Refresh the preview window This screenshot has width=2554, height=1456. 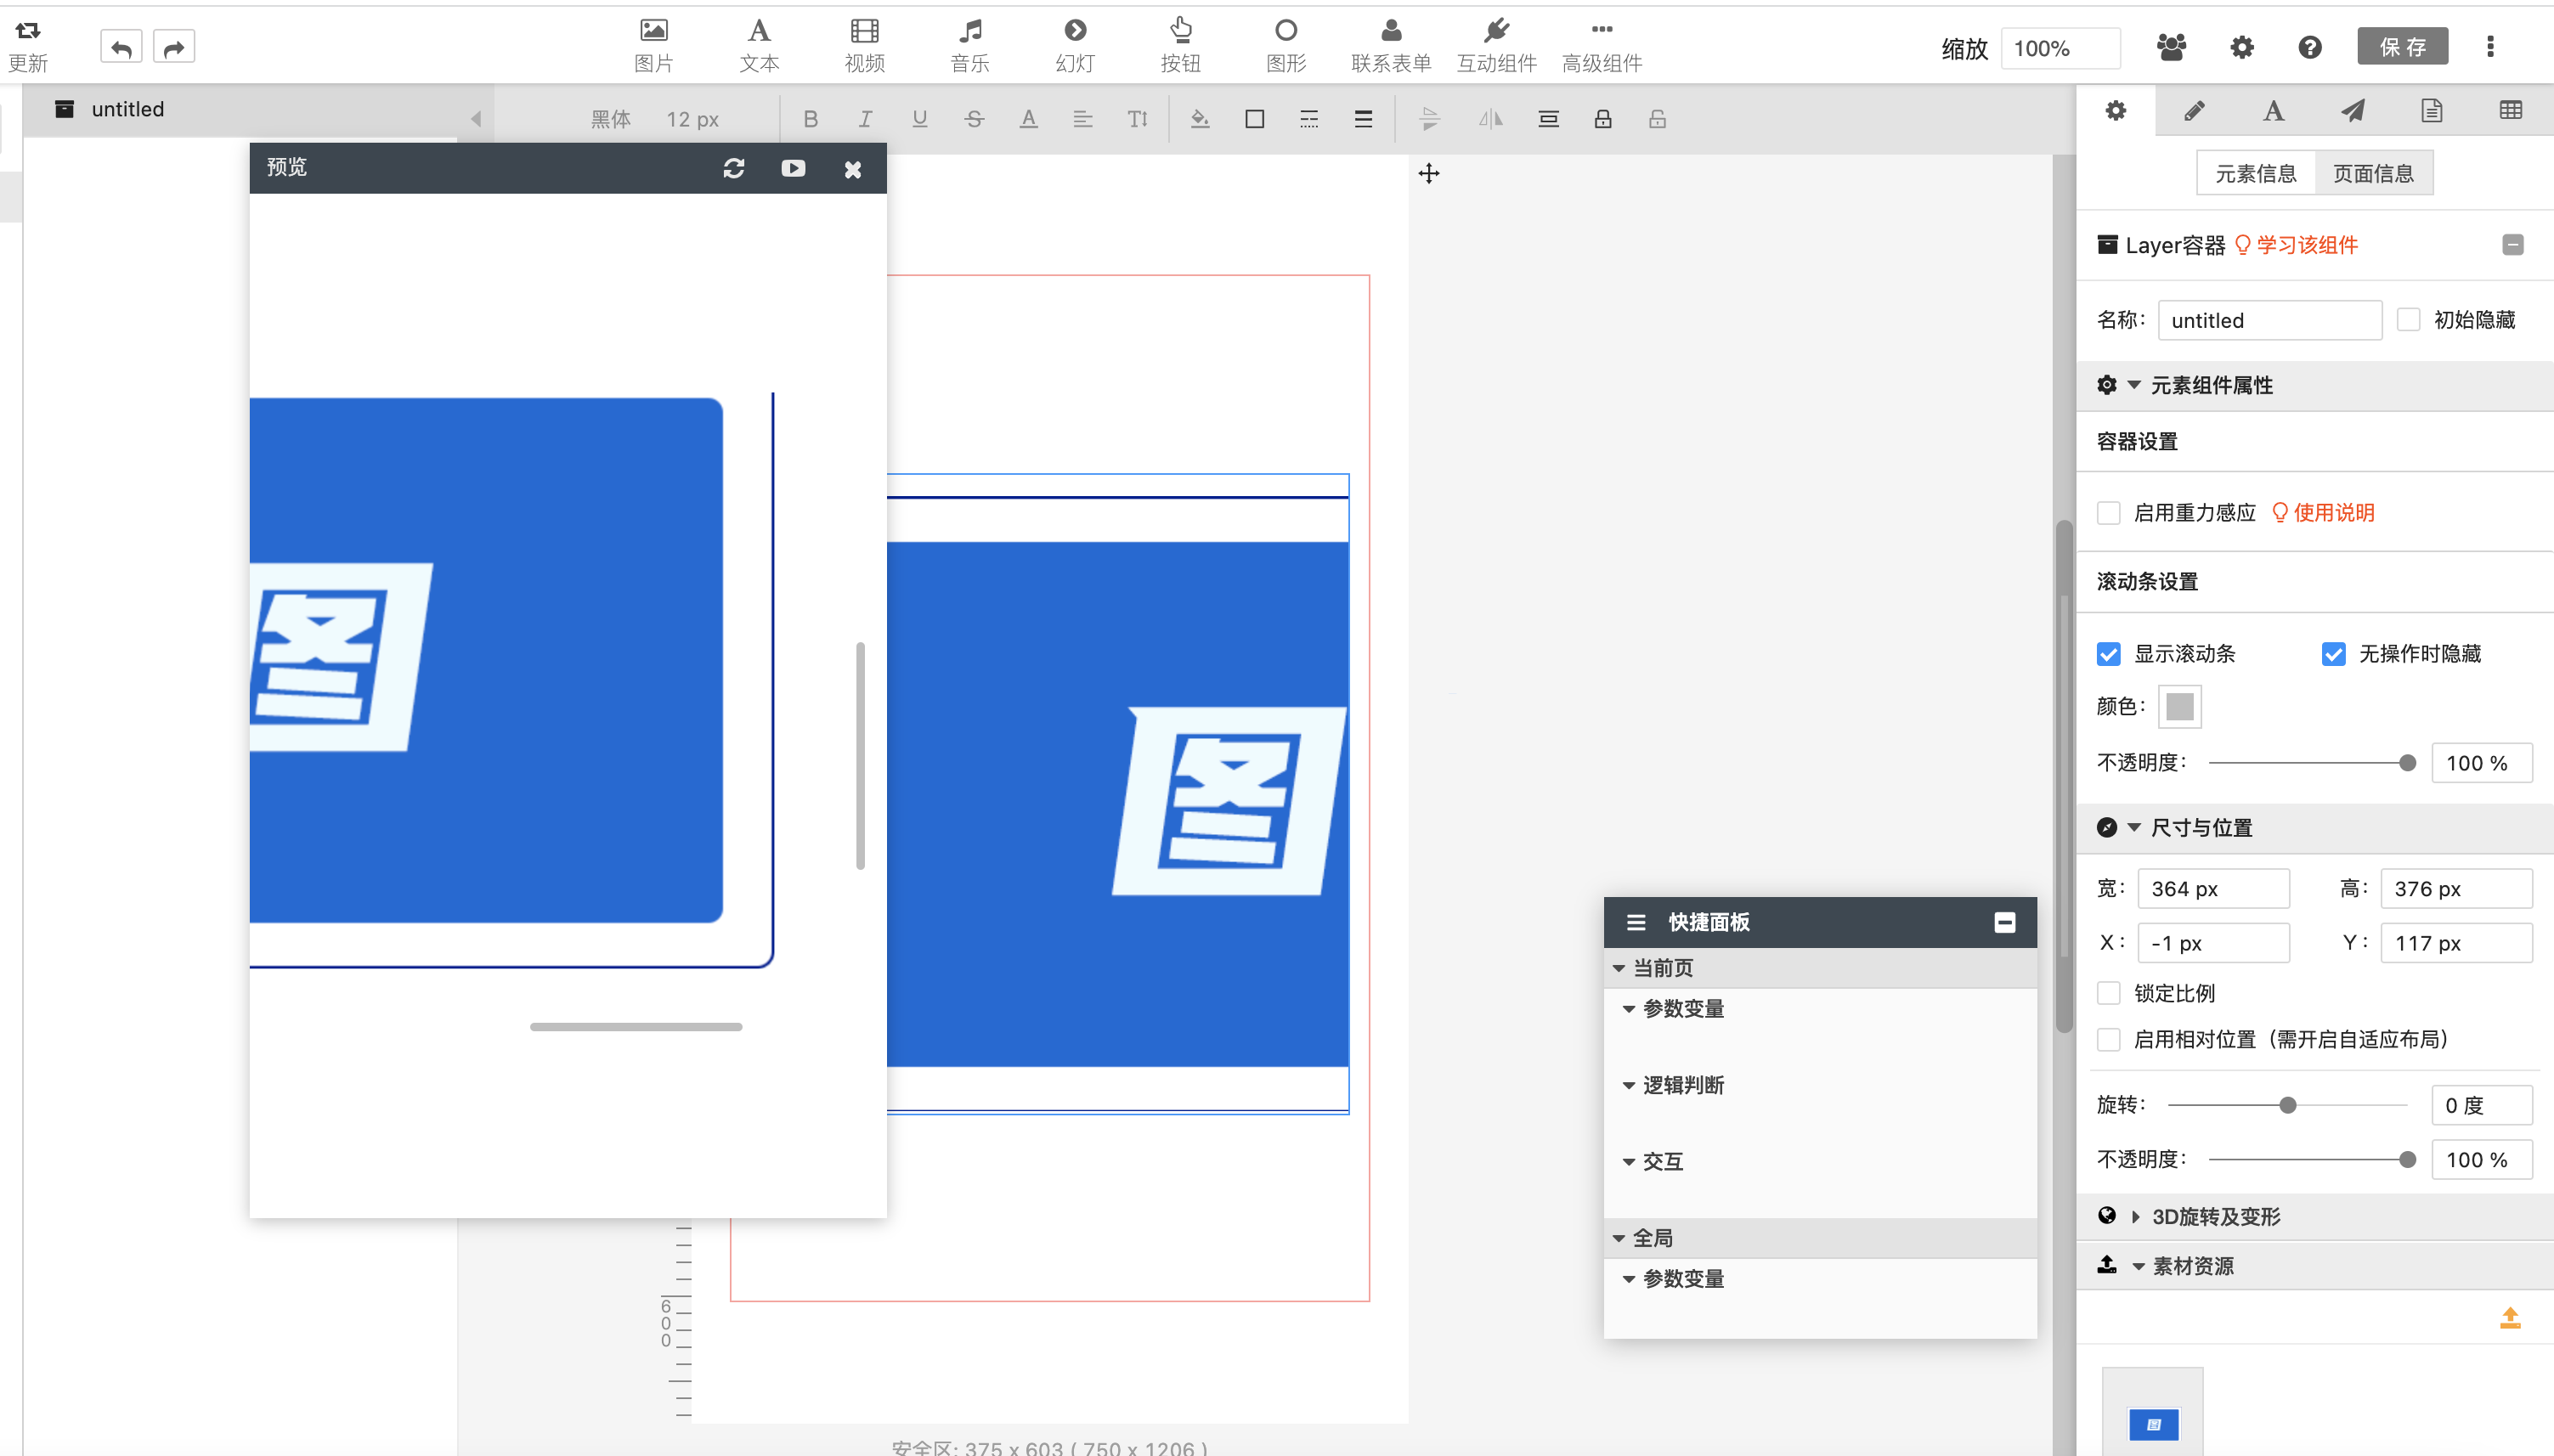pyautogui.click(x=734, y=168)
